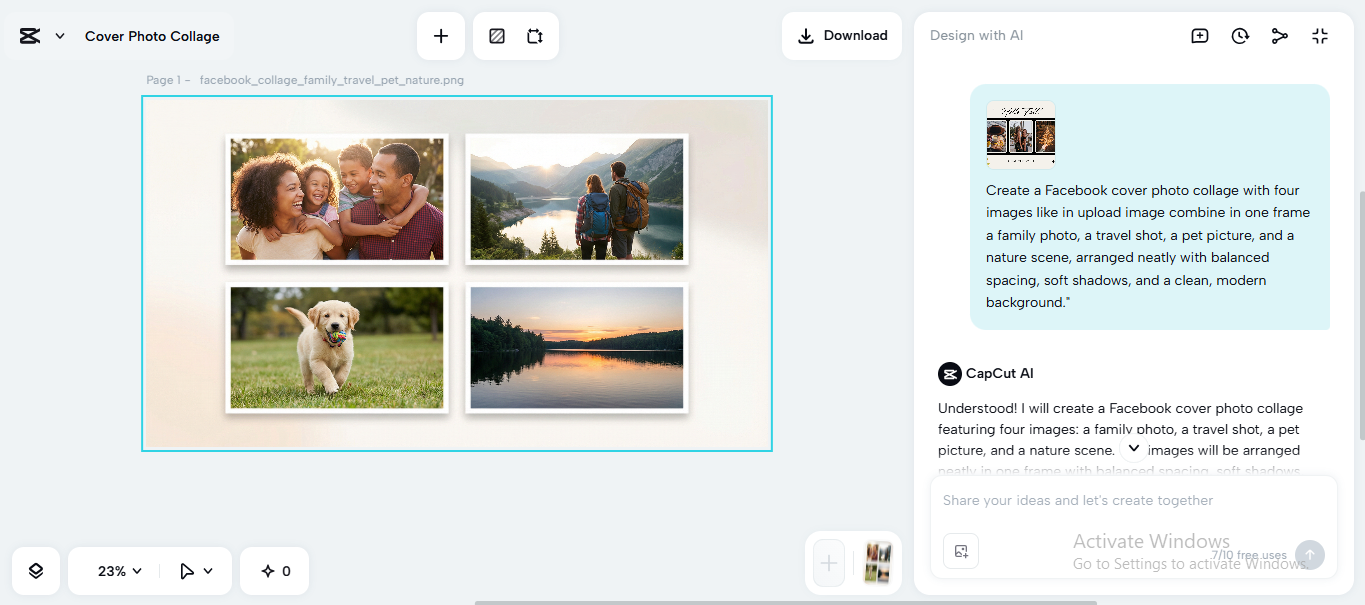The height and width of the screenshot is (605, 1365).
Task: Attach an image in the chat input box
Action: point(961,550)
